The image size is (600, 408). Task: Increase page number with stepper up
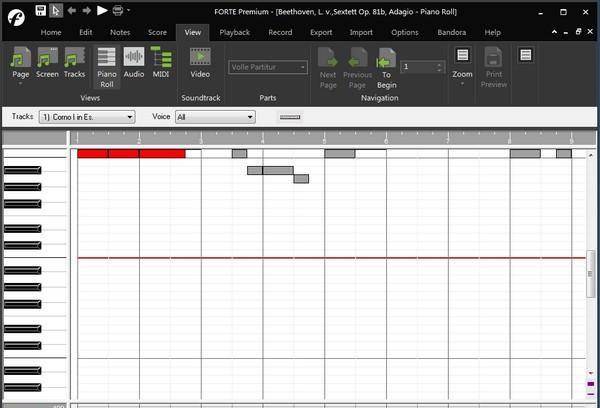[x=439, y=65]
